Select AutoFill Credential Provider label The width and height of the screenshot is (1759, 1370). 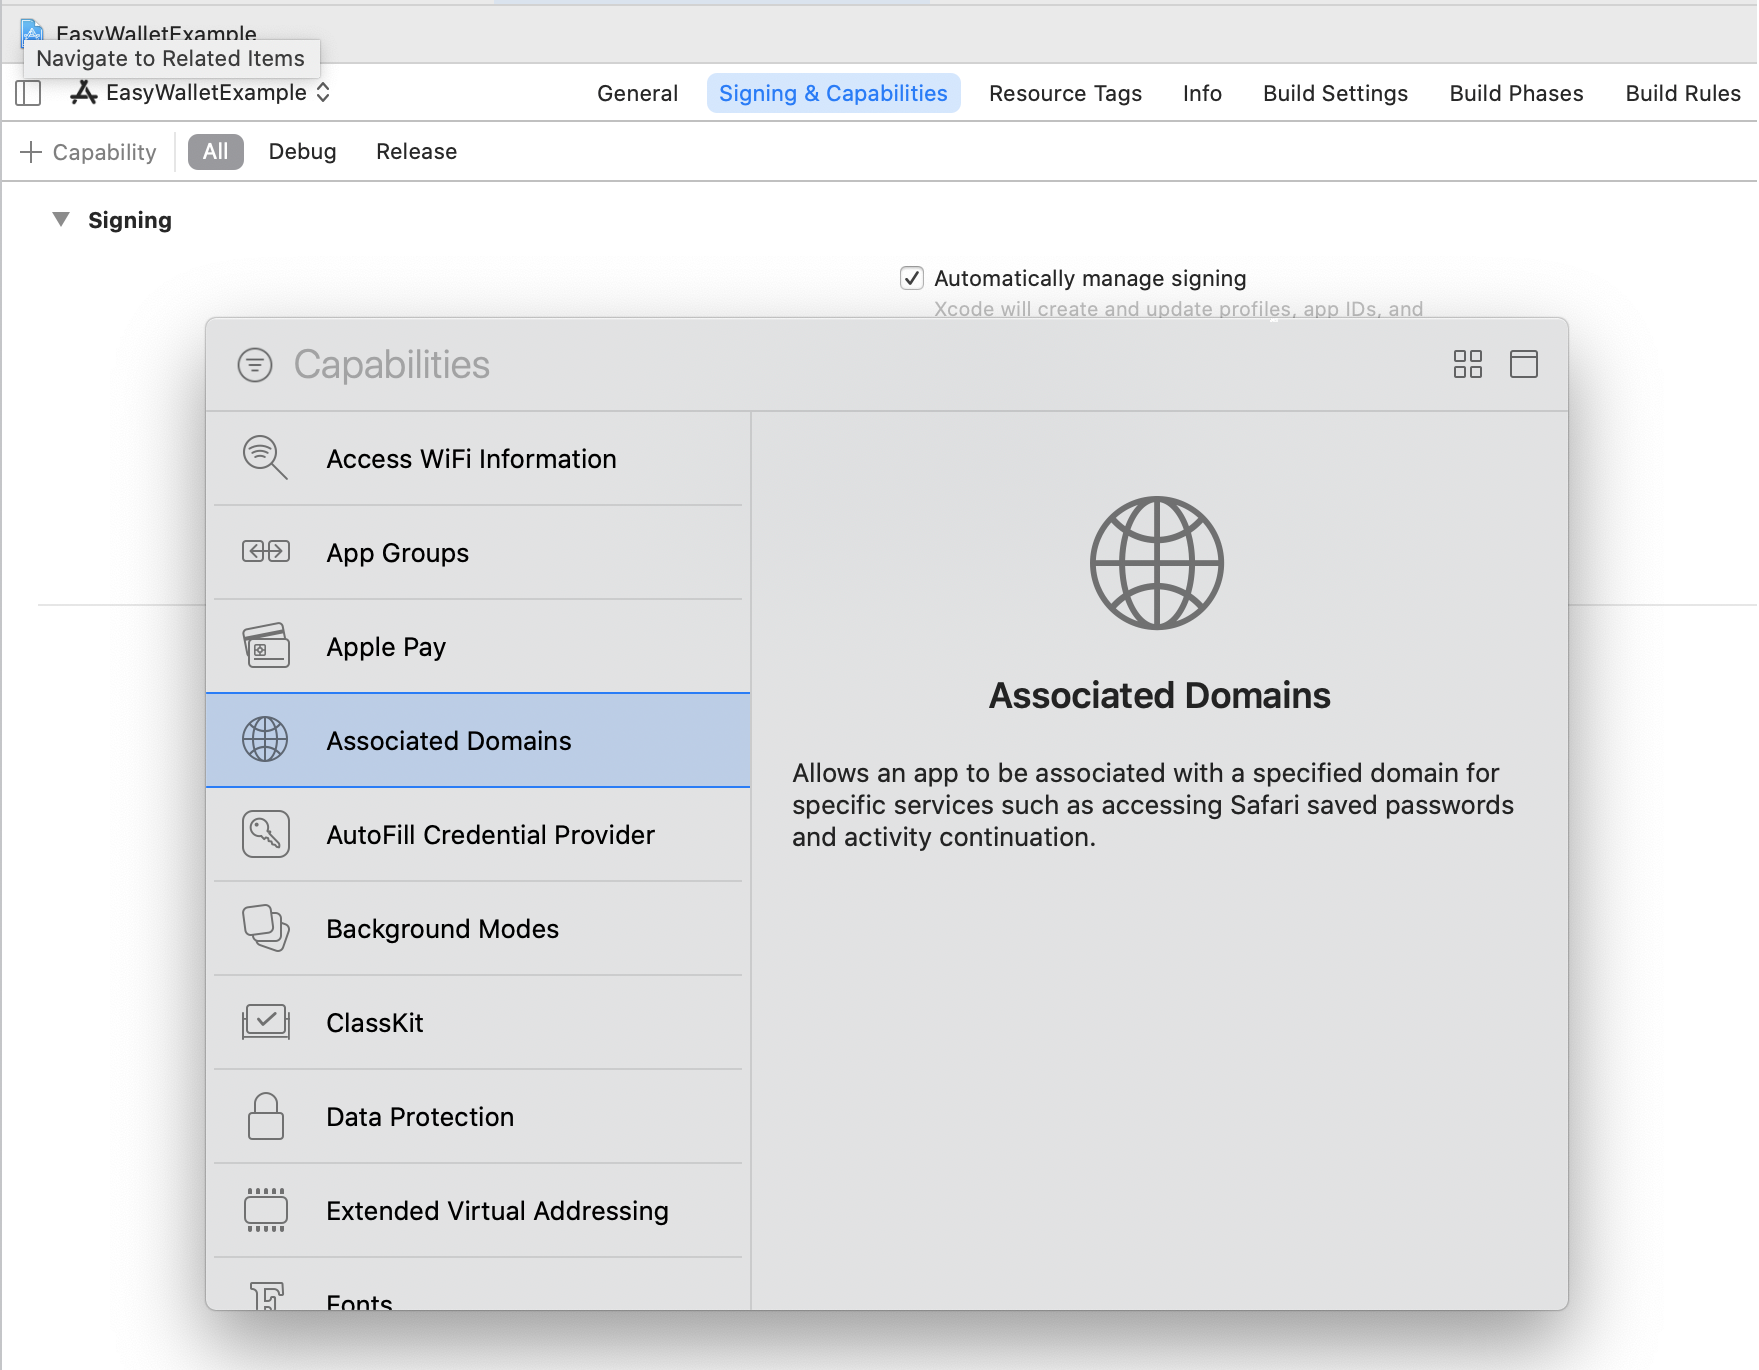[490, 835]
